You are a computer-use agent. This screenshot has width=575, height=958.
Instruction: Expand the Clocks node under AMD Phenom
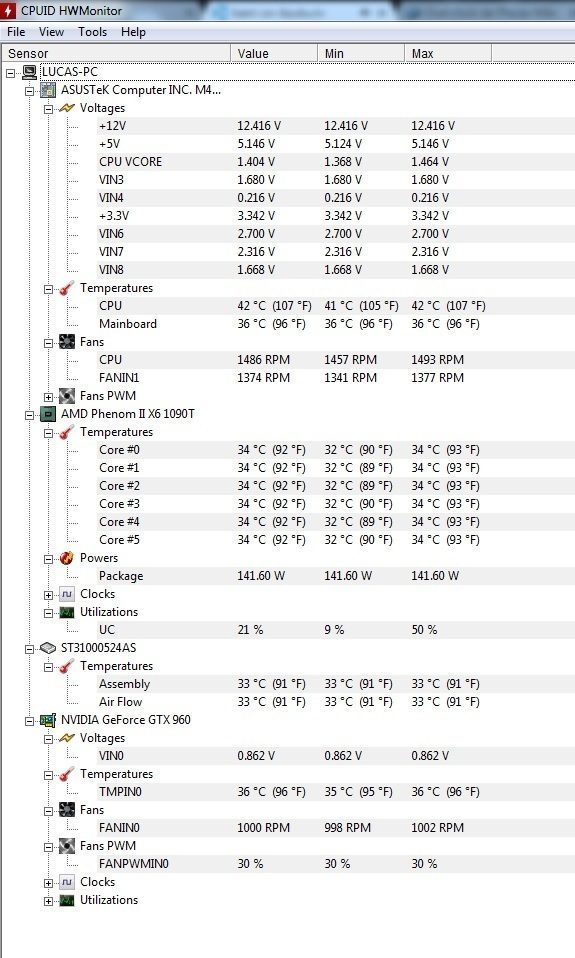[48, 595]
